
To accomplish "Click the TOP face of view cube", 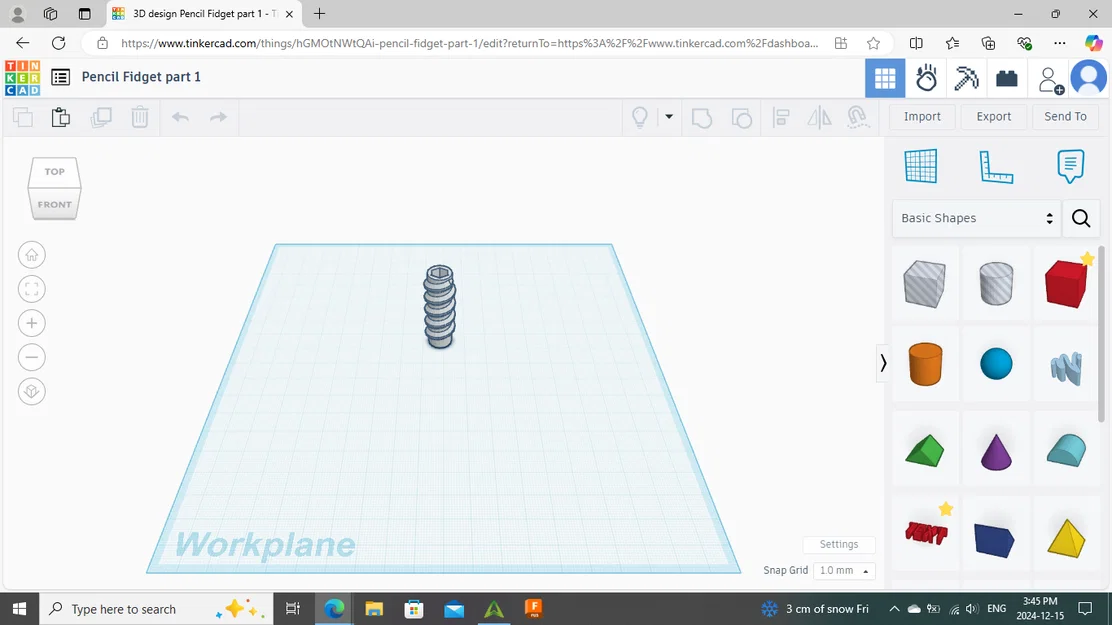I will [x=55, y=172].
